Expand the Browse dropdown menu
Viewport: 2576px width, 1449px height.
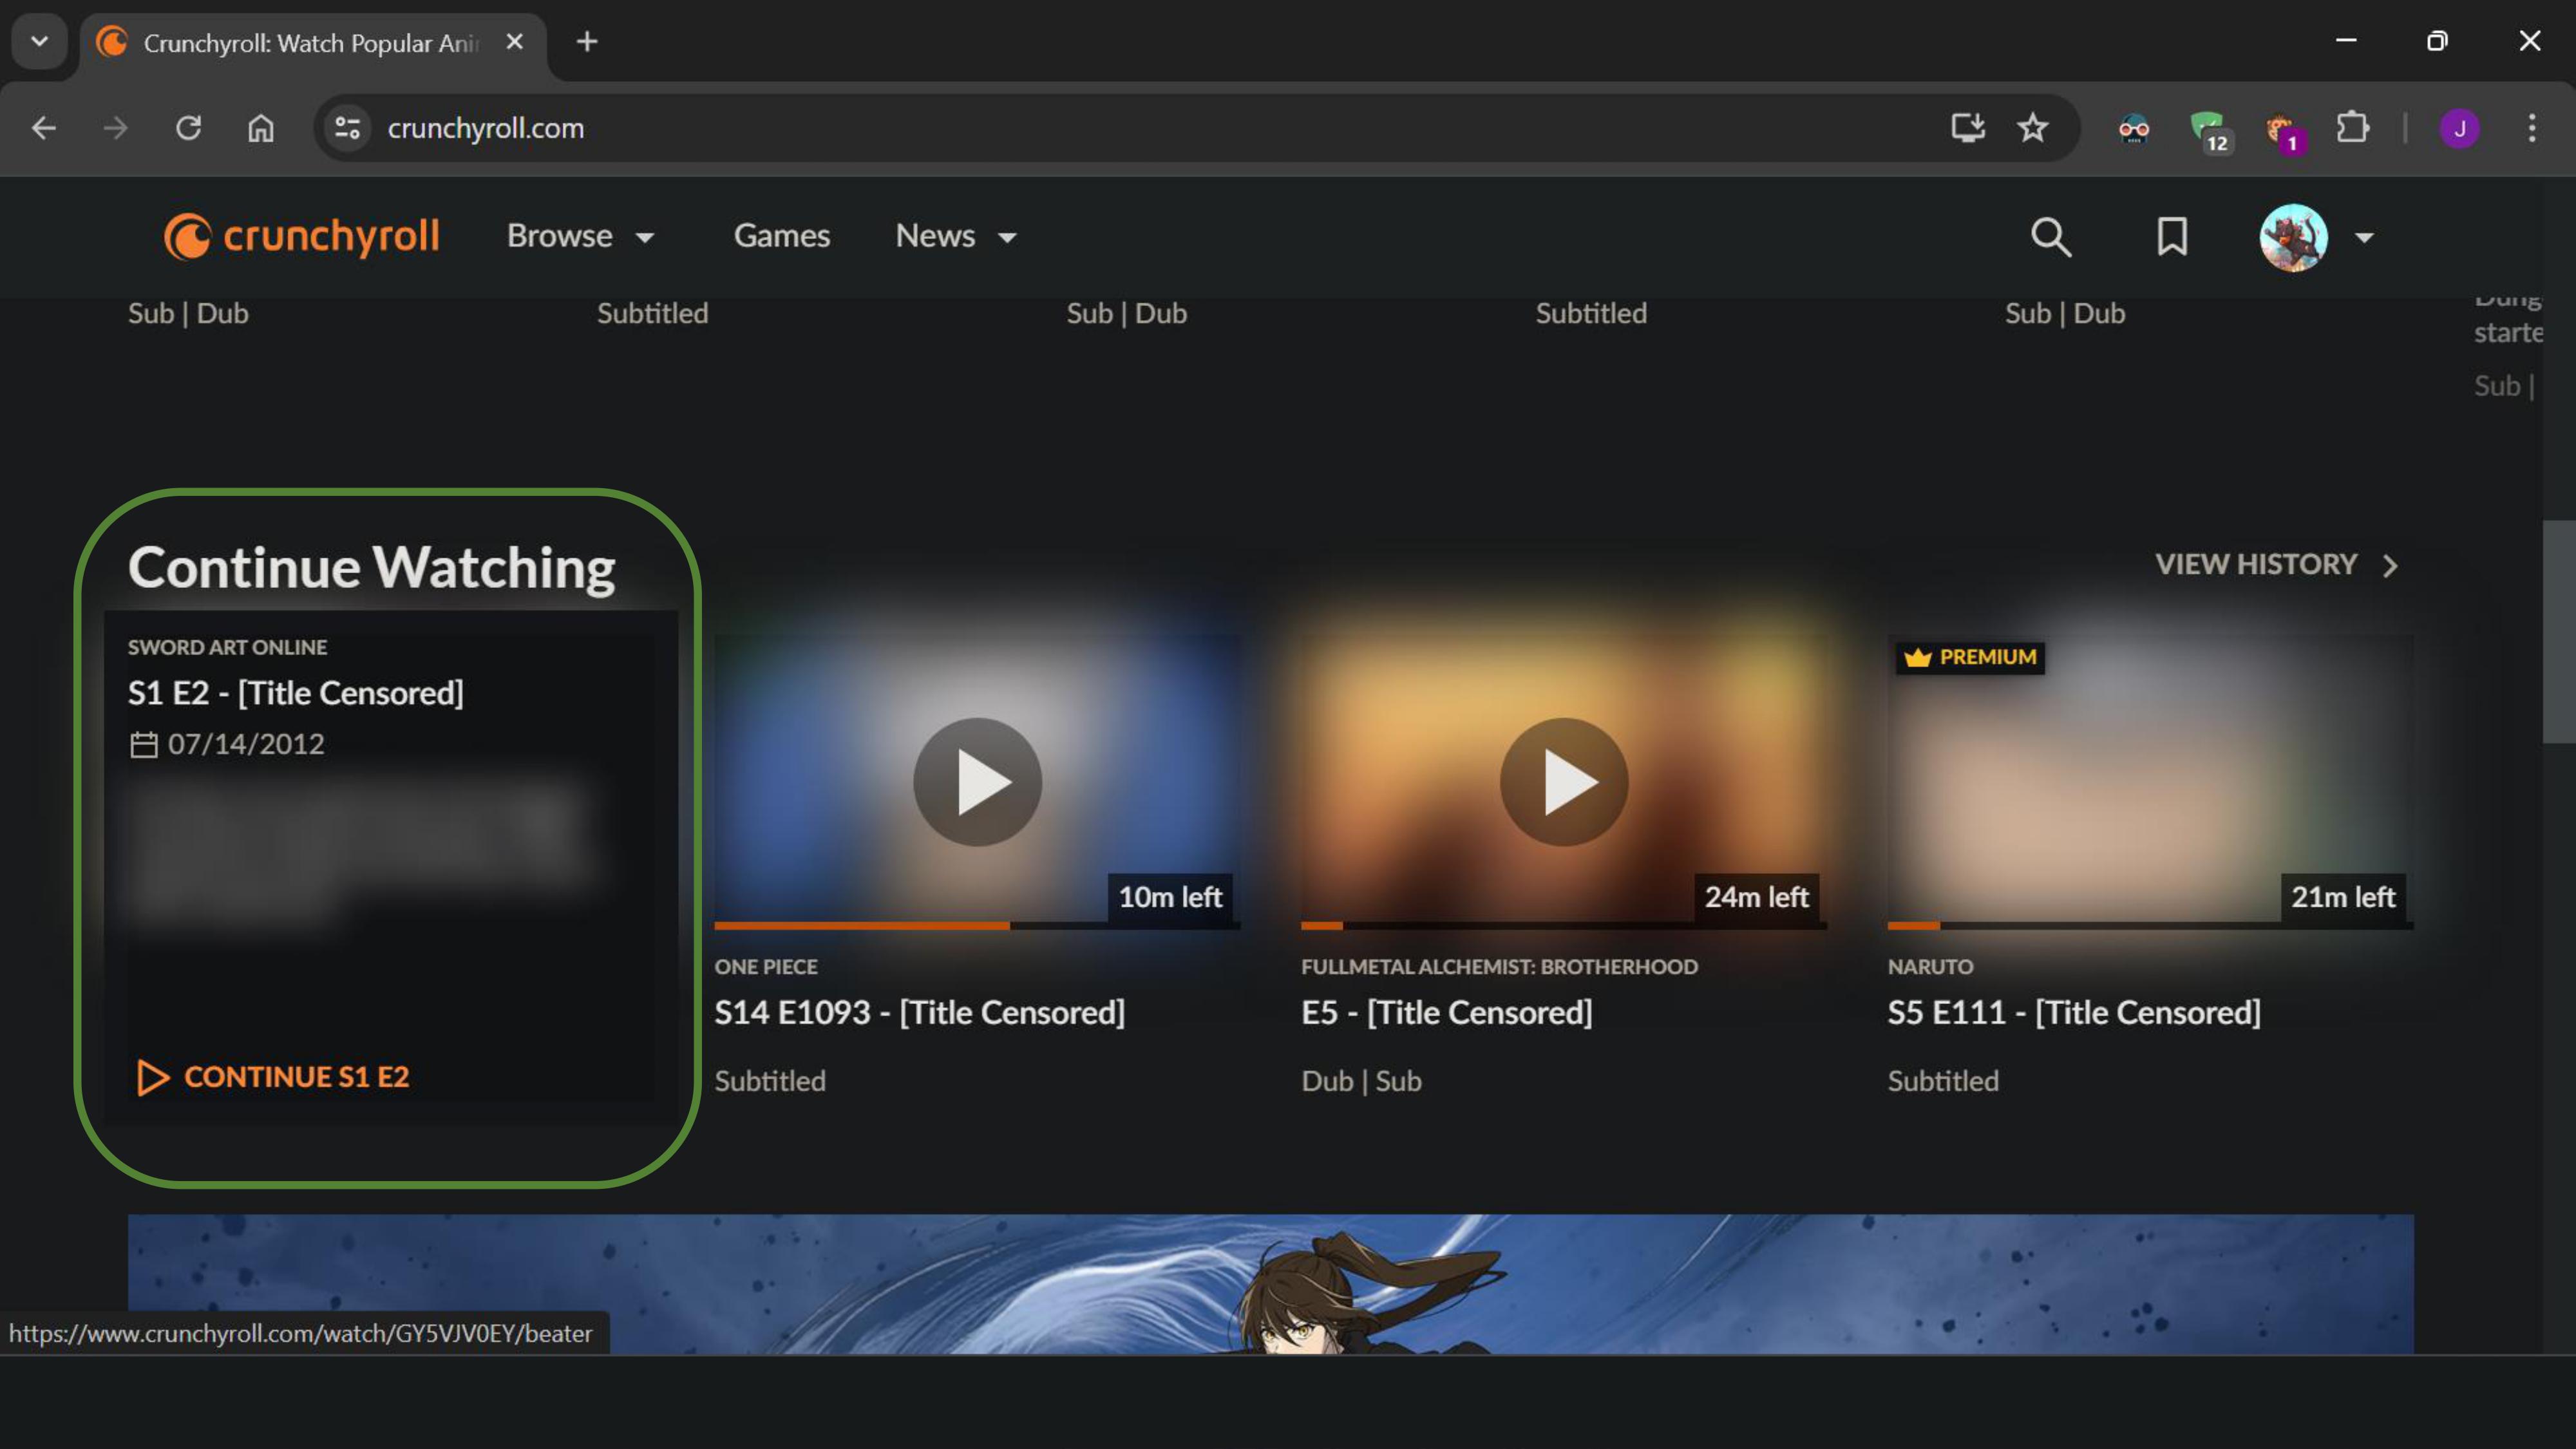(580, 236)
